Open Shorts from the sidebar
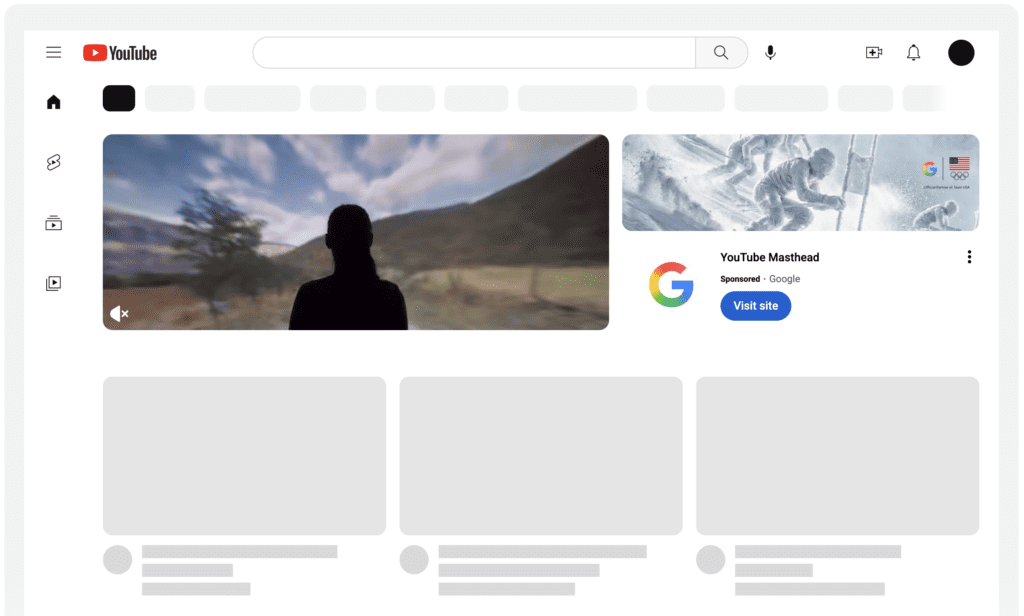The image size is (1024, 616). (x=54, y=163)
